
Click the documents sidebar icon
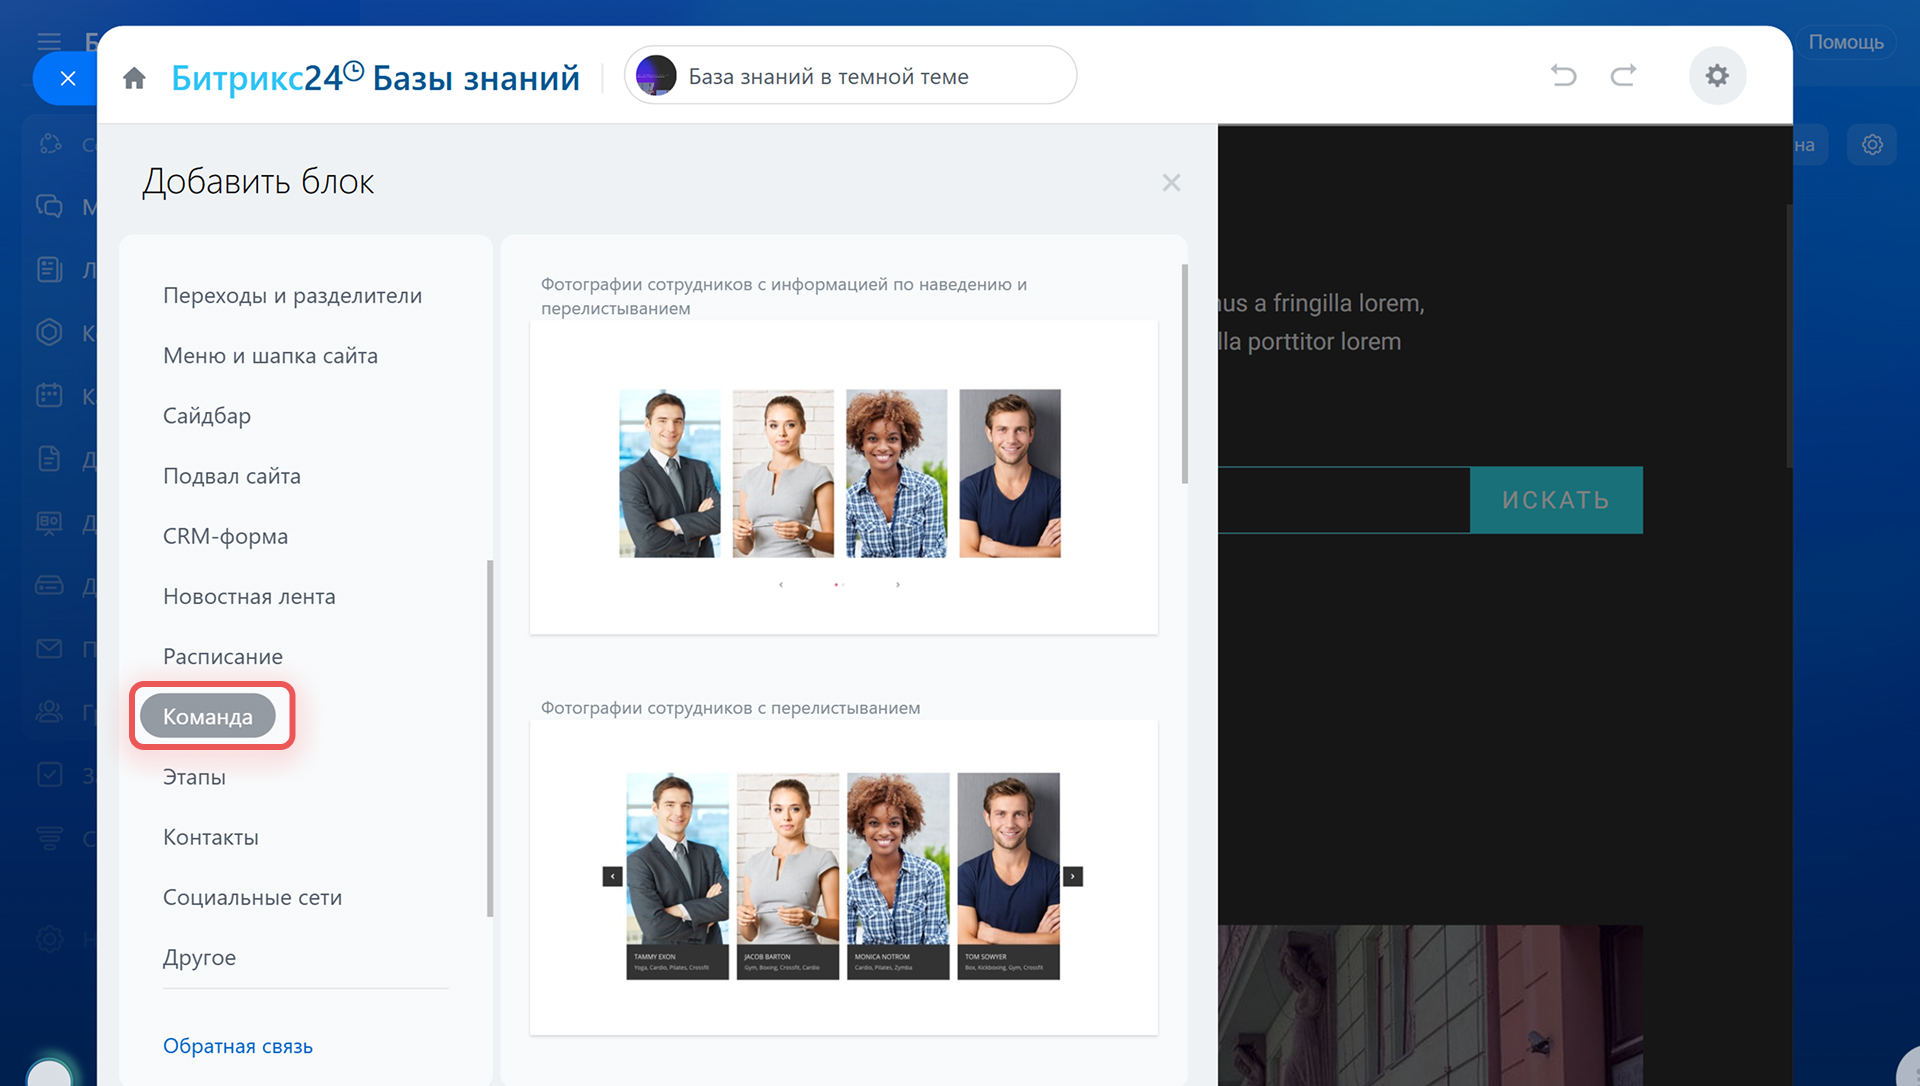tap(49, 458)
